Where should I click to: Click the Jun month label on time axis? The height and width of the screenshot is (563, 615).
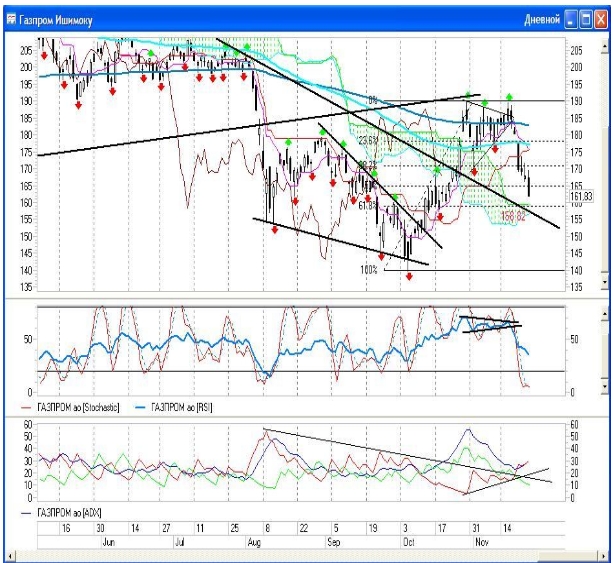click(x=109, y=542)
